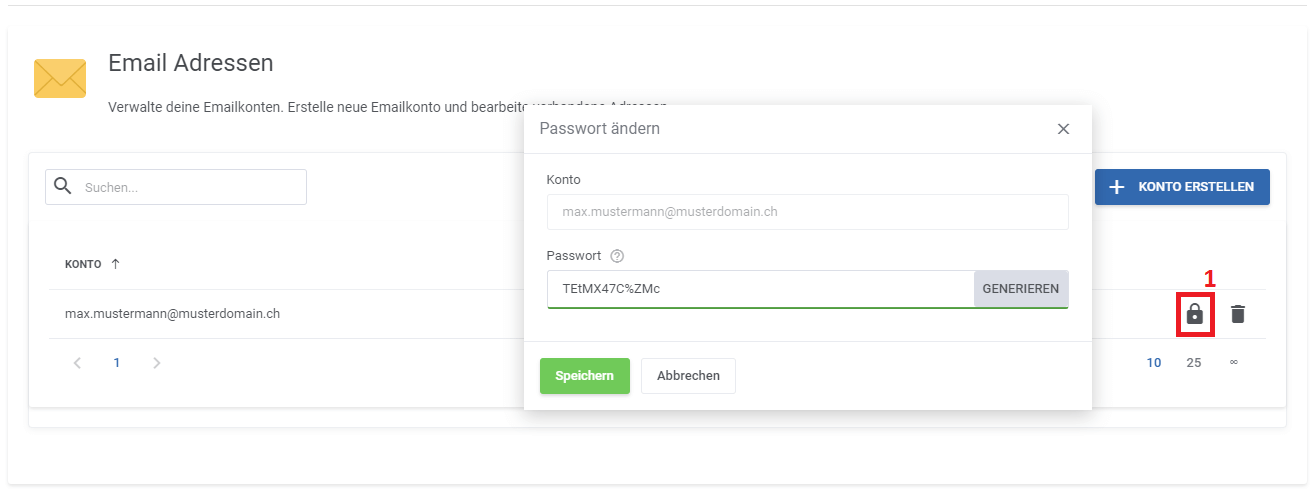Click the yellow envelope Email icon

click(x=60, y=78)
